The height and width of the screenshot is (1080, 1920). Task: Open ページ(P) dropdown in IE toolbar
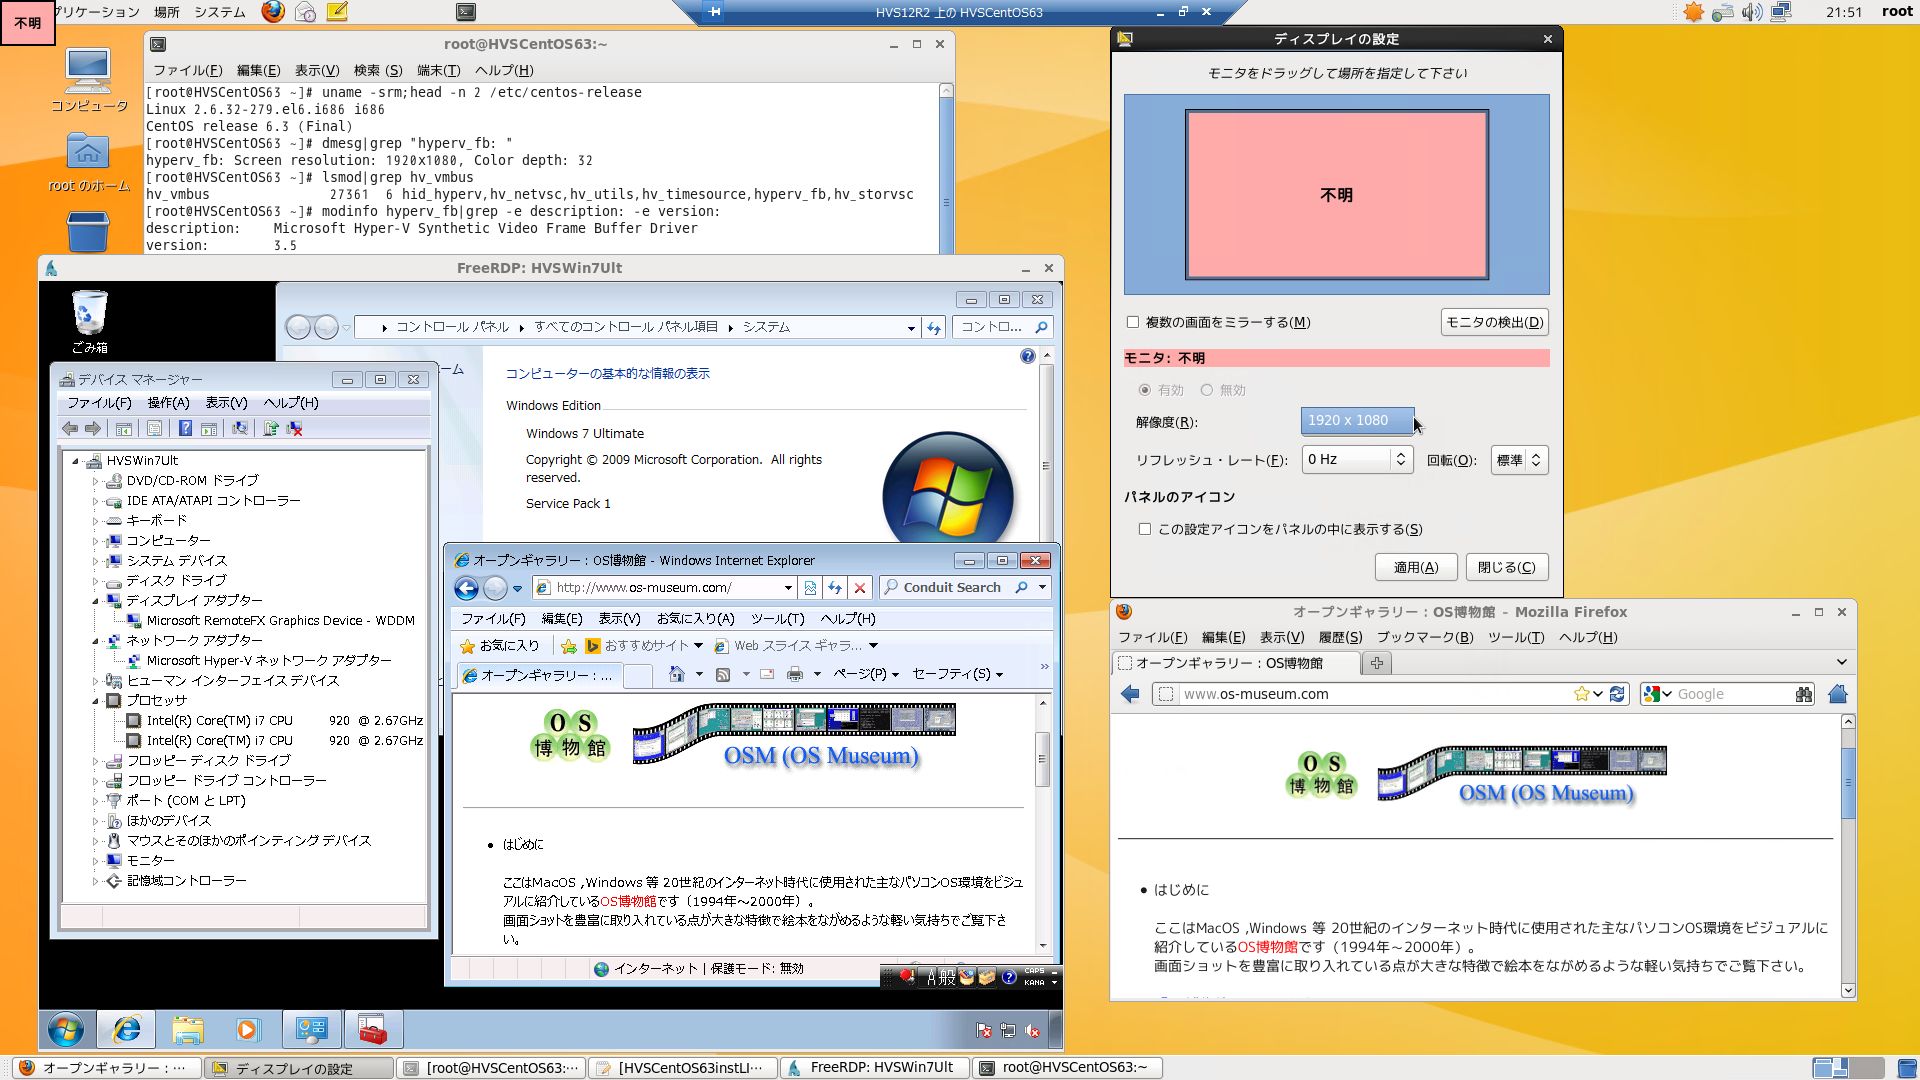(866, 674)
